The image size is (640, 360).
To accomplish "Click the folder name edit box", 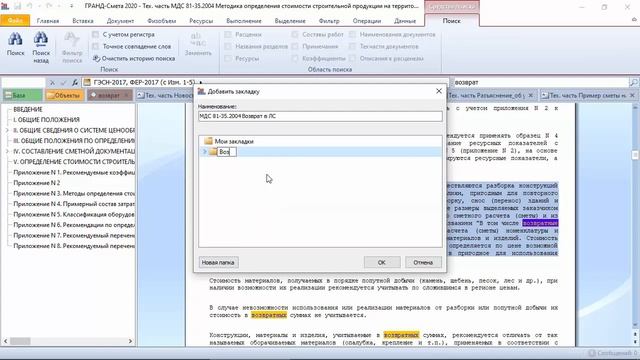I will (x=227, y=152).
